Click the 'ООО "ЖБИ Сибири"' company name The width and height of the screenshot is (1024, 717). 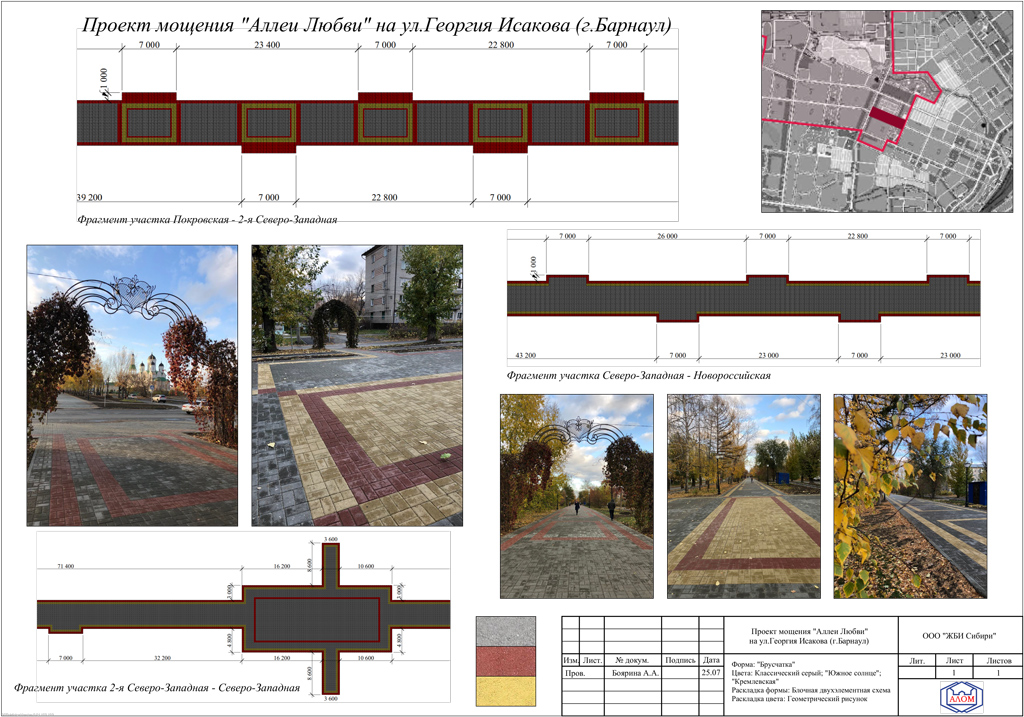[x=959, y=635]
